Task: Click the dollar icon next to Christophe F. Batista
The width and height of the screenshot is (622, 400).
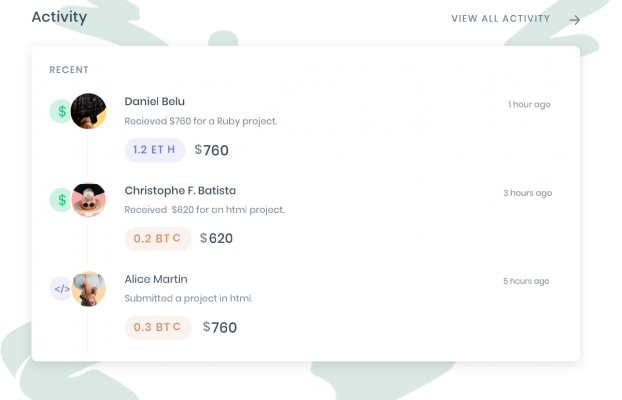Action: coord(61,200)
